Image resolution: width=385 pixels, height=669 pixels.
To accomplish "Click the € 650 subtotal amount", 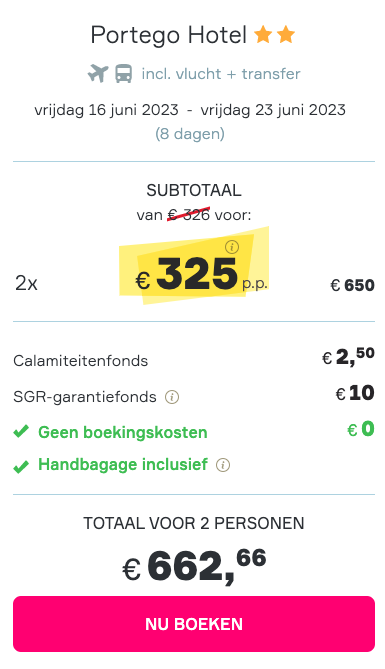I will (353, 285).
